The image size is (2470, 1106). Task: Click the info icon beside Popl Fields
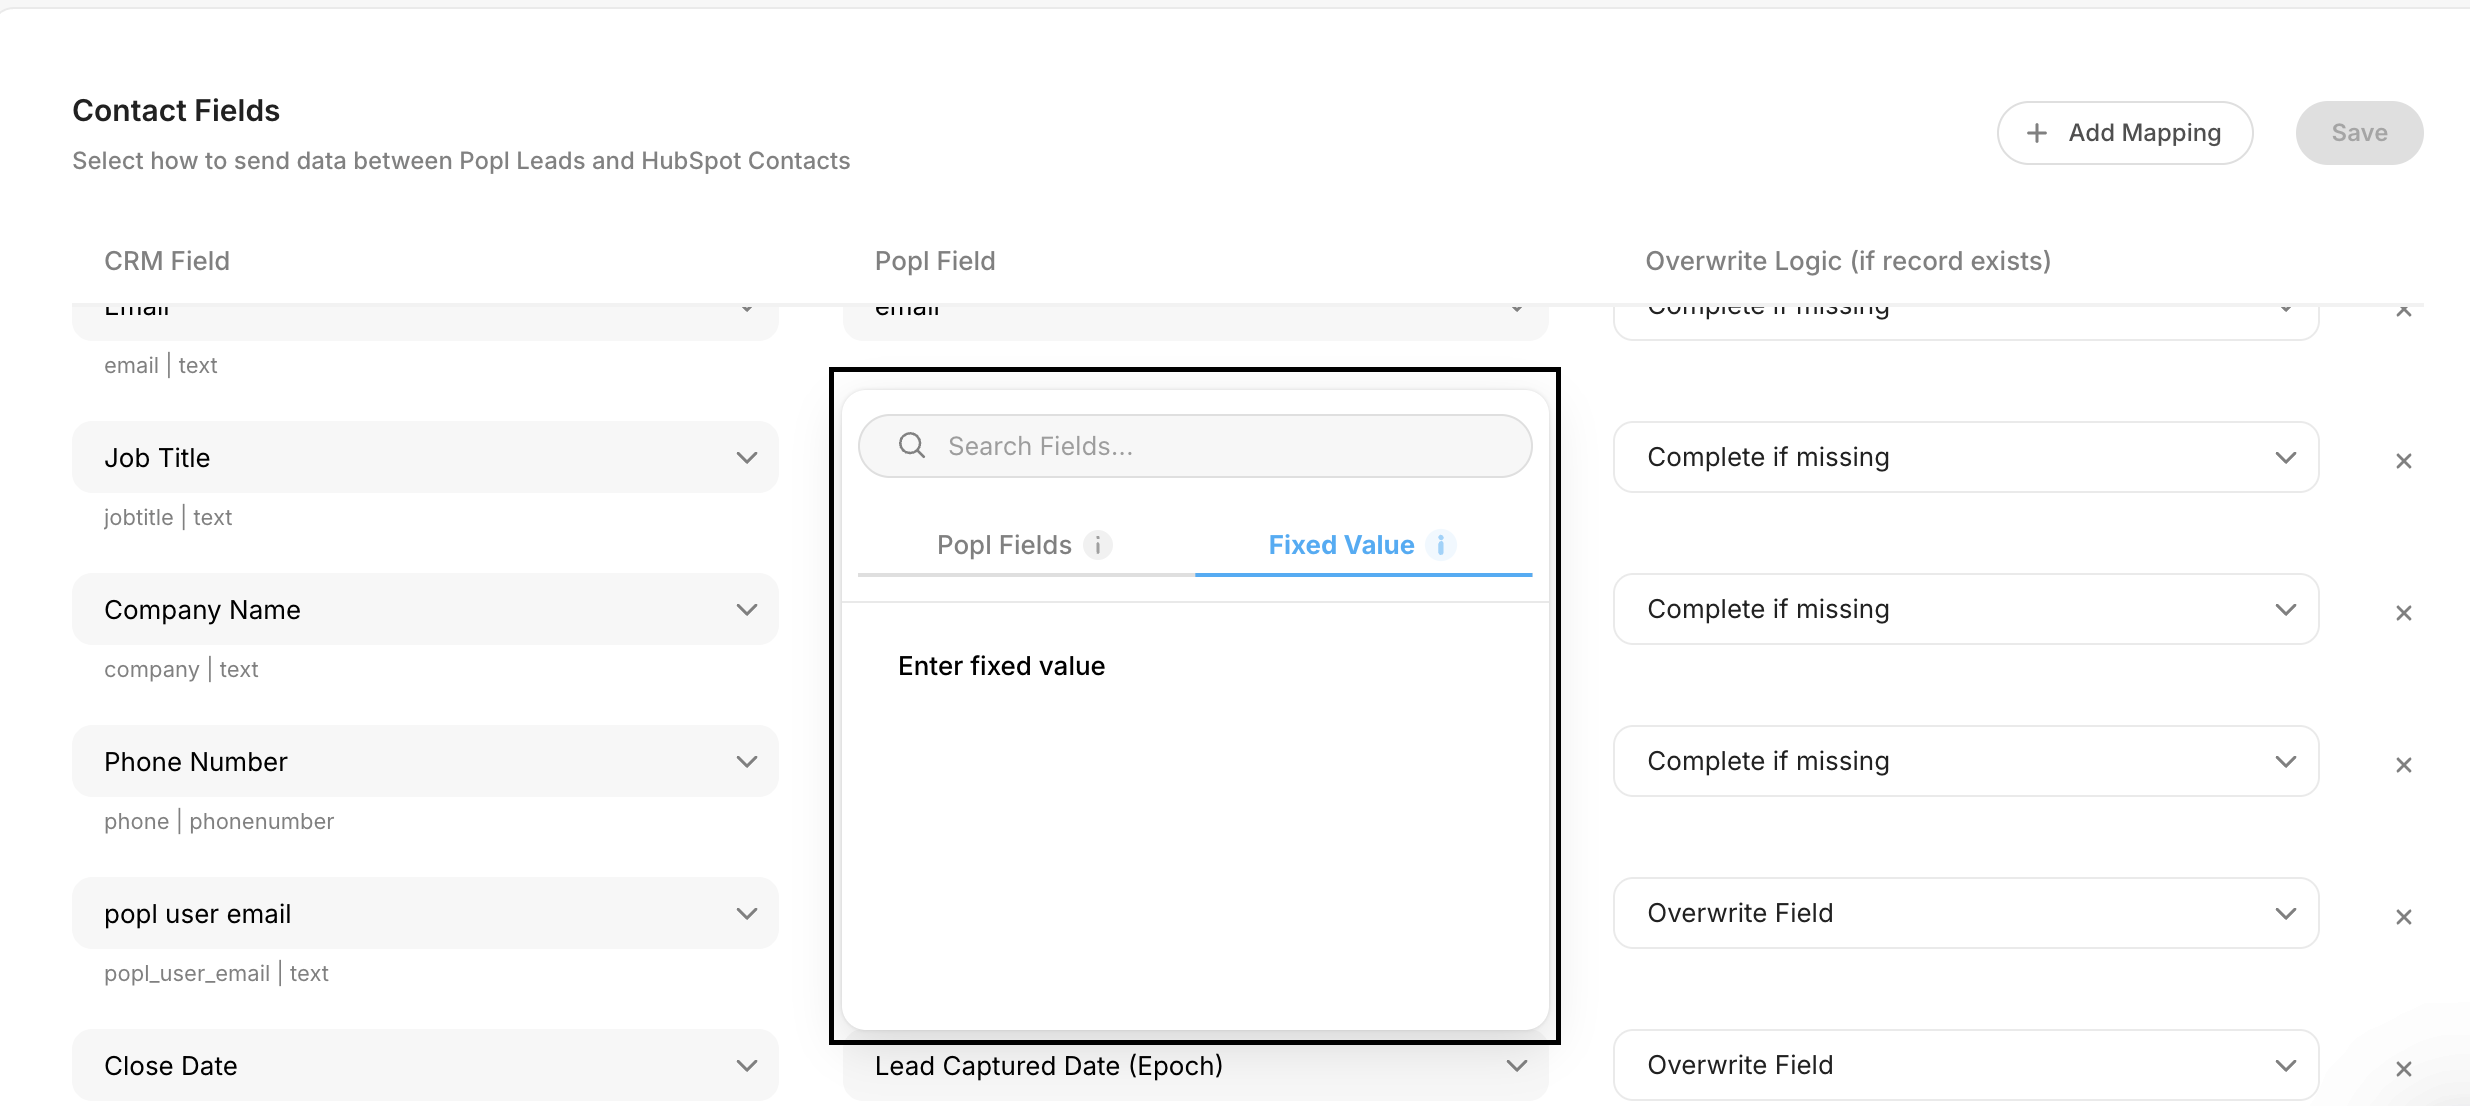tap(1098, 545)
